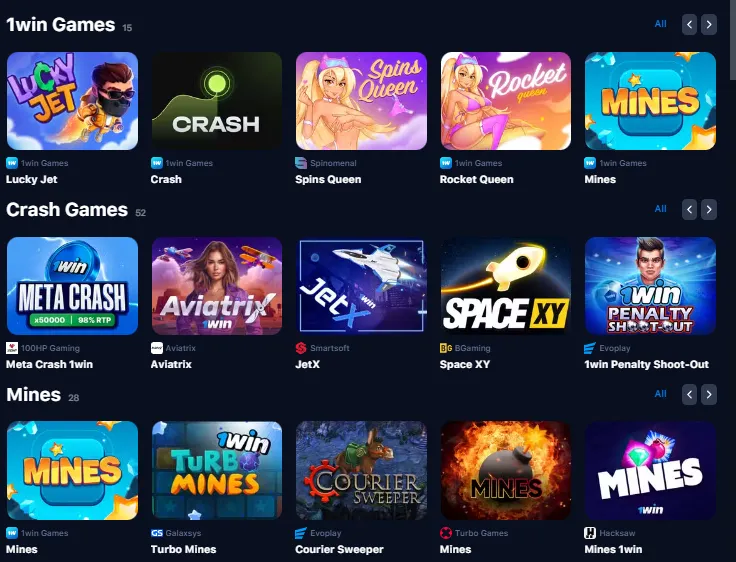736x562 pixels.
Task: Click the Spinomenal provider icon under Spins Queen
Action: click(x=301, y=163)
